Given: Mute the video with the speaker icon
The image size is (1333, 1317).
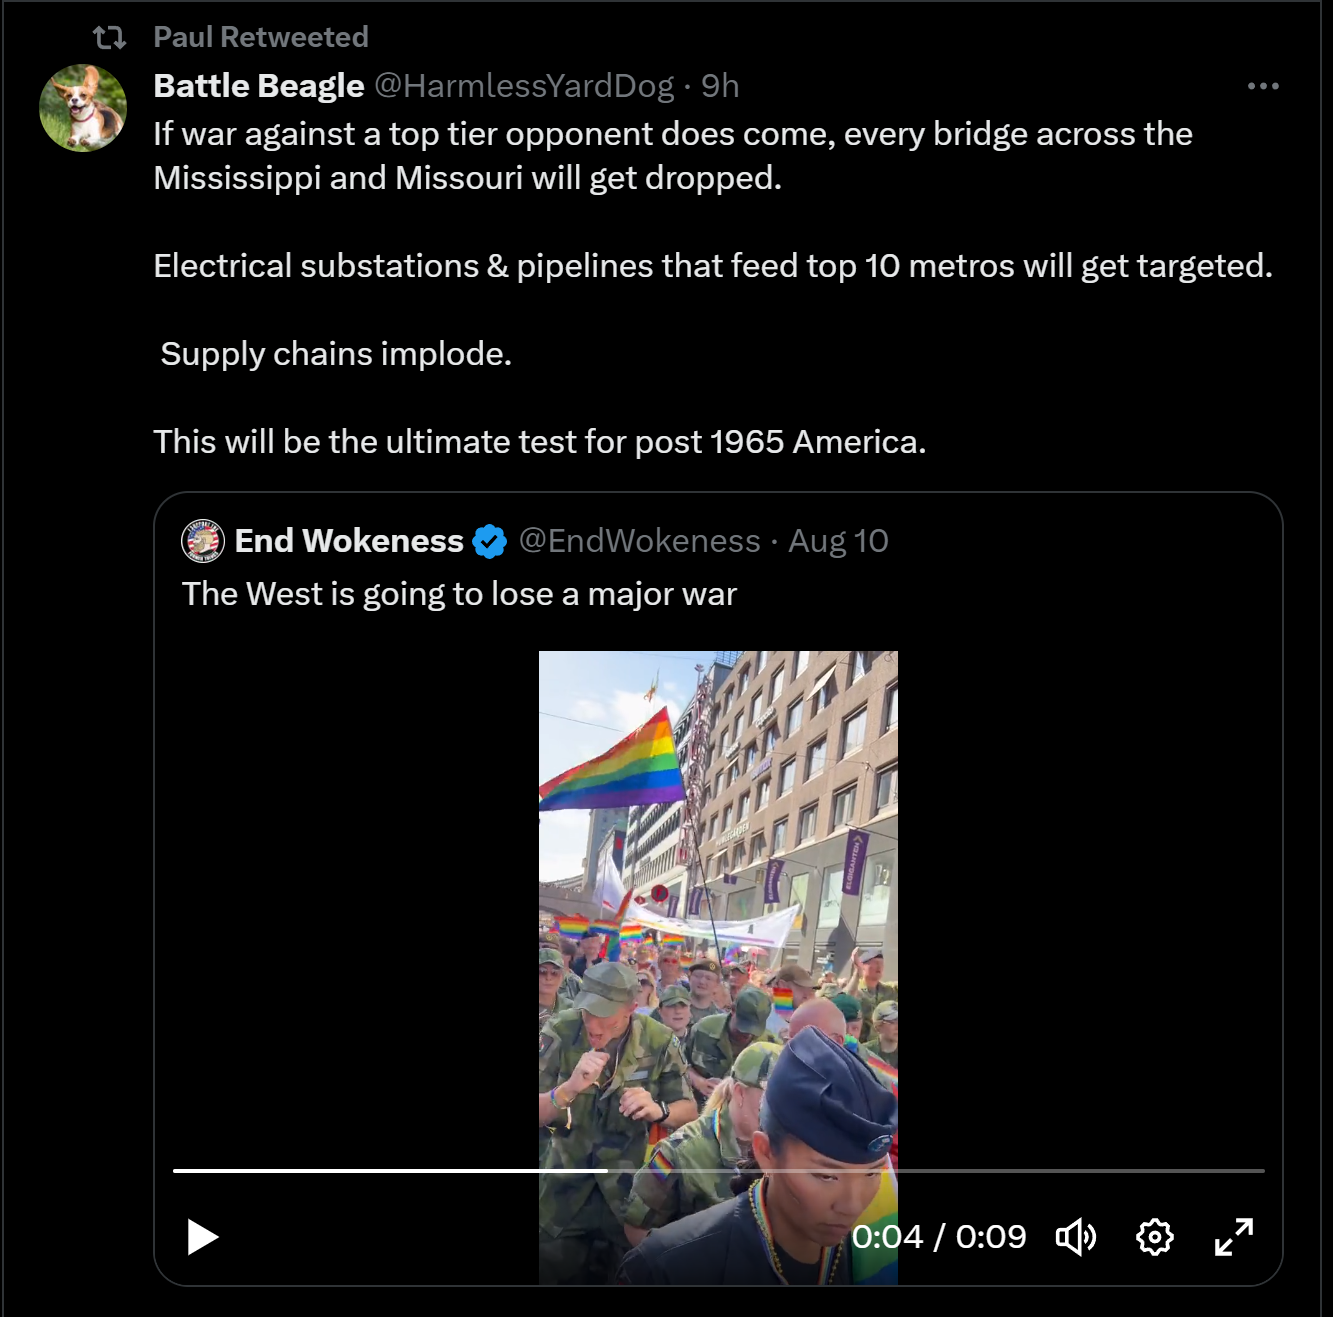Looking at the screenshot, I should click(1076, 1237).
